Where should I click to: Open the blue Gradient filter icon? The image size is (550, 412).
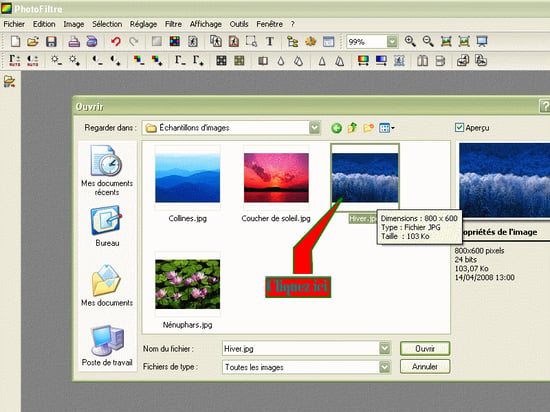[381, 61]
